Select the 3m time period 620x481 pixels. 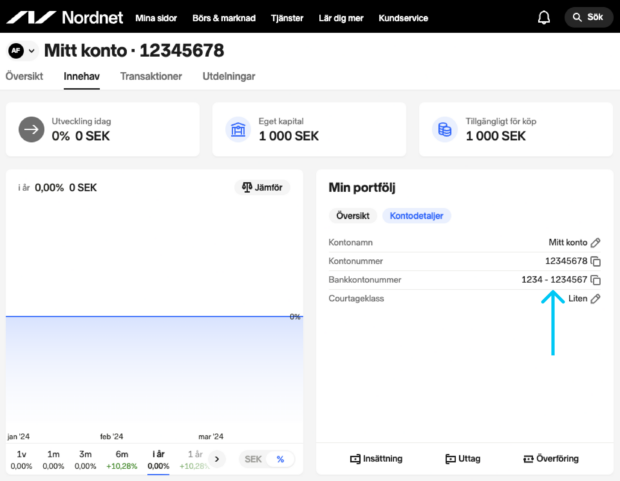point(85,460)
